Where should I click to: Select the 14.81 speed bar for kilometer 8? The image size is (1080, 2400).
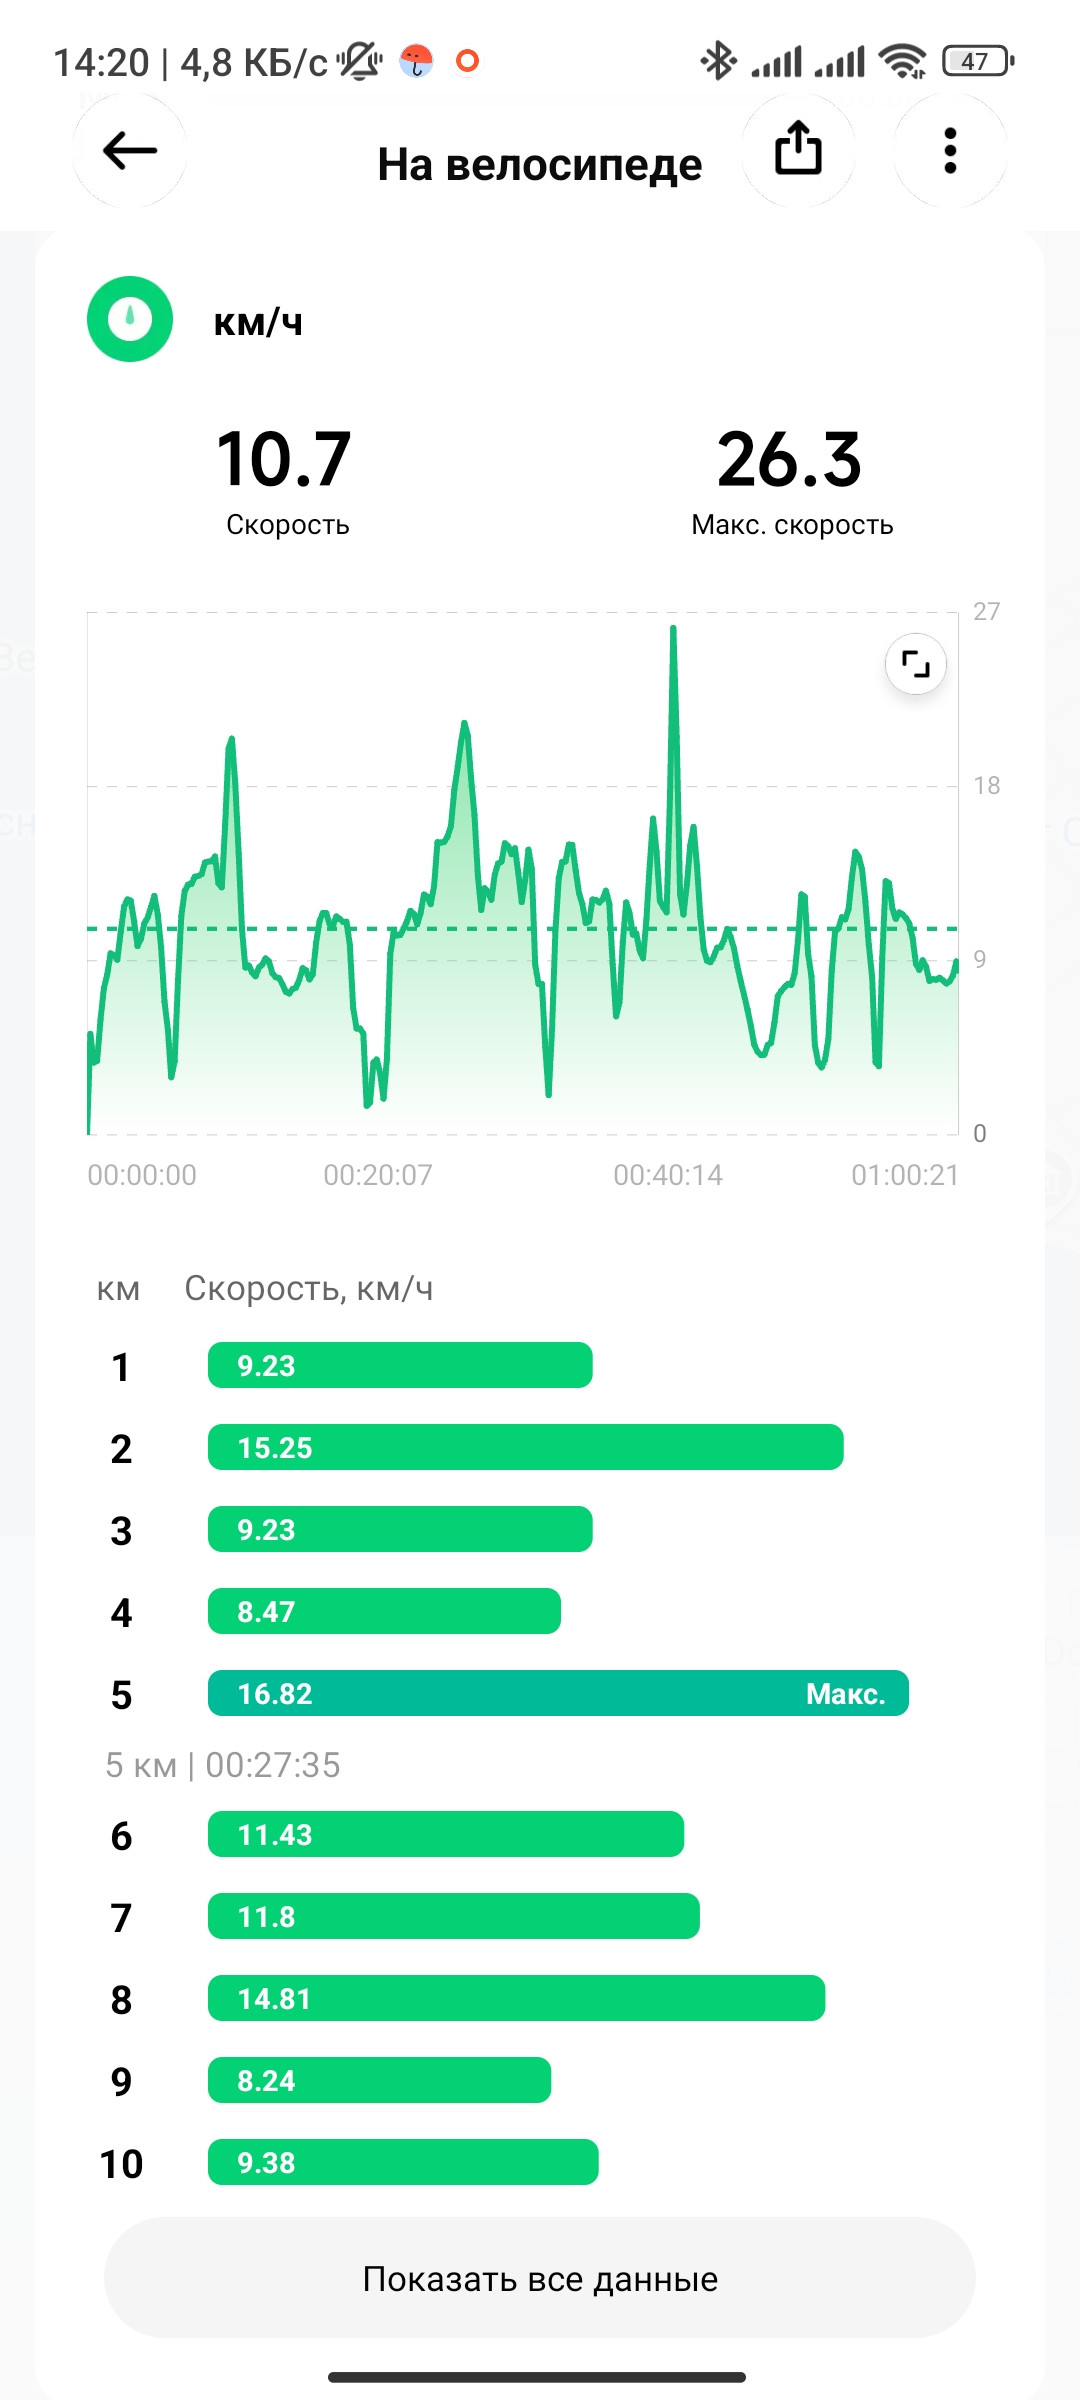(516, 1998)
